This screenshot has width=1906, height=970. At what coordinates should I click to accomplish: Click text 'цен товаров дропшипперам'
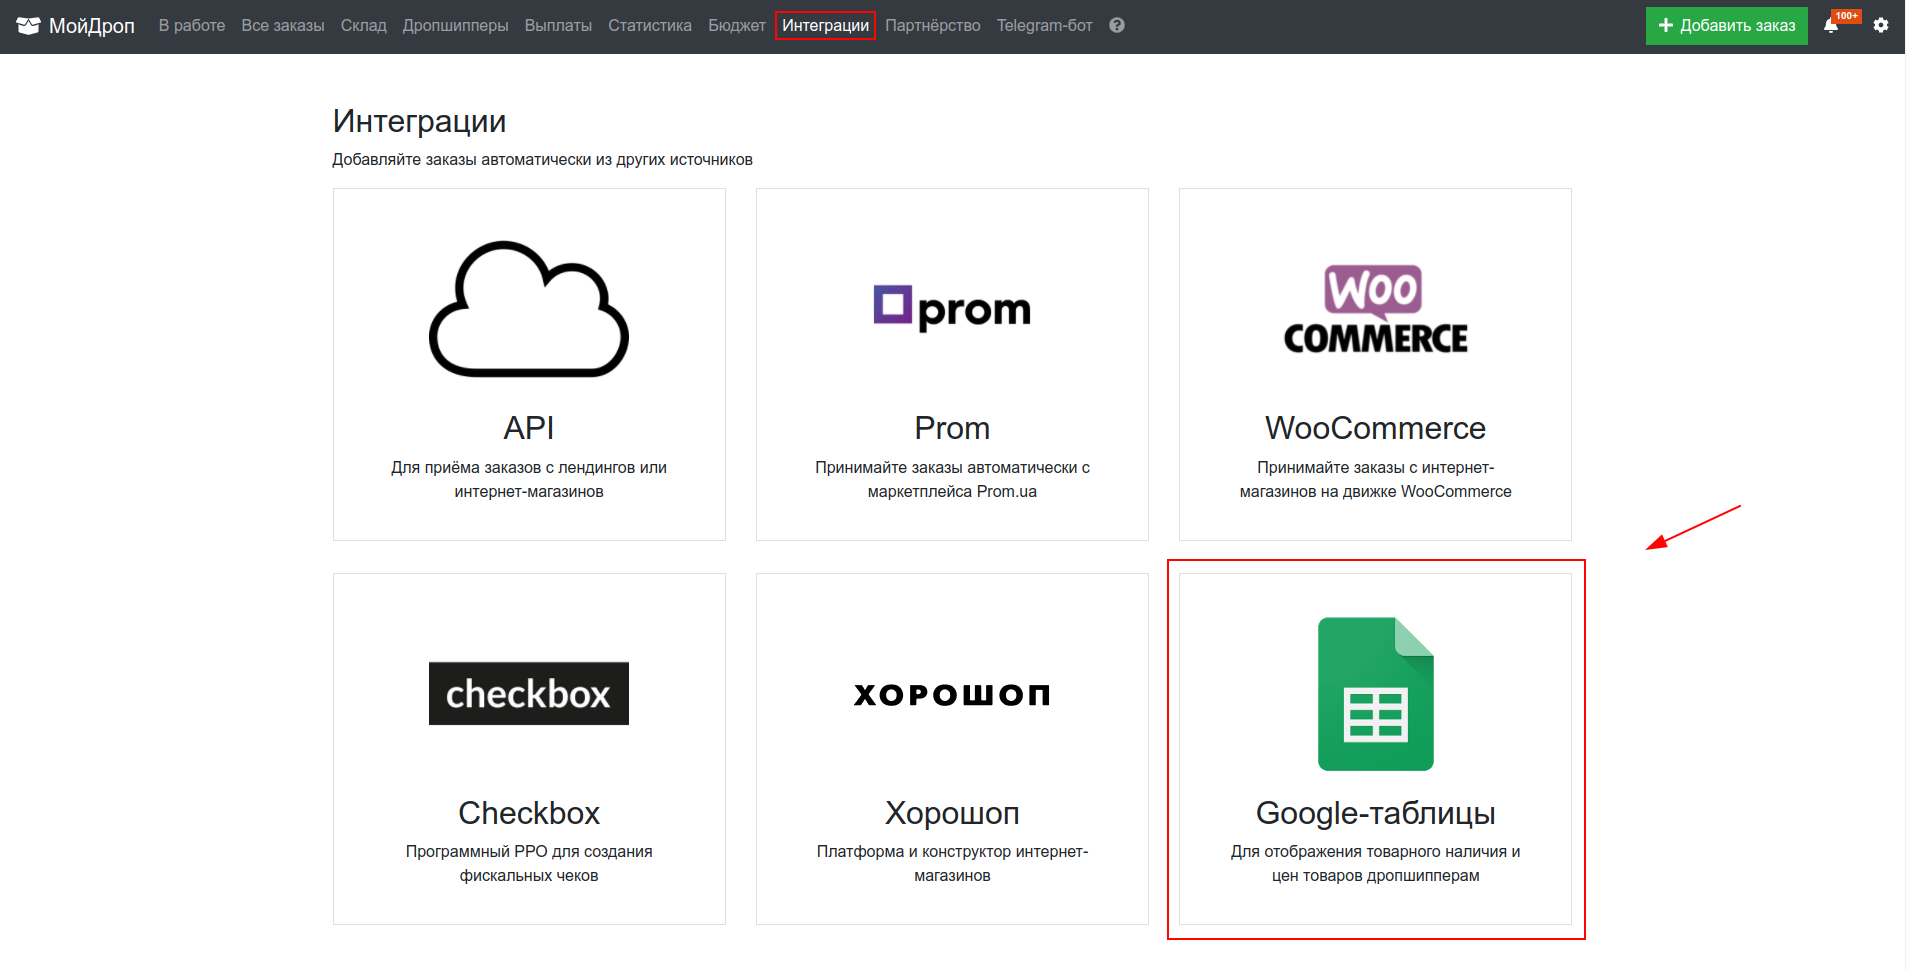[x=1375, y=875]
